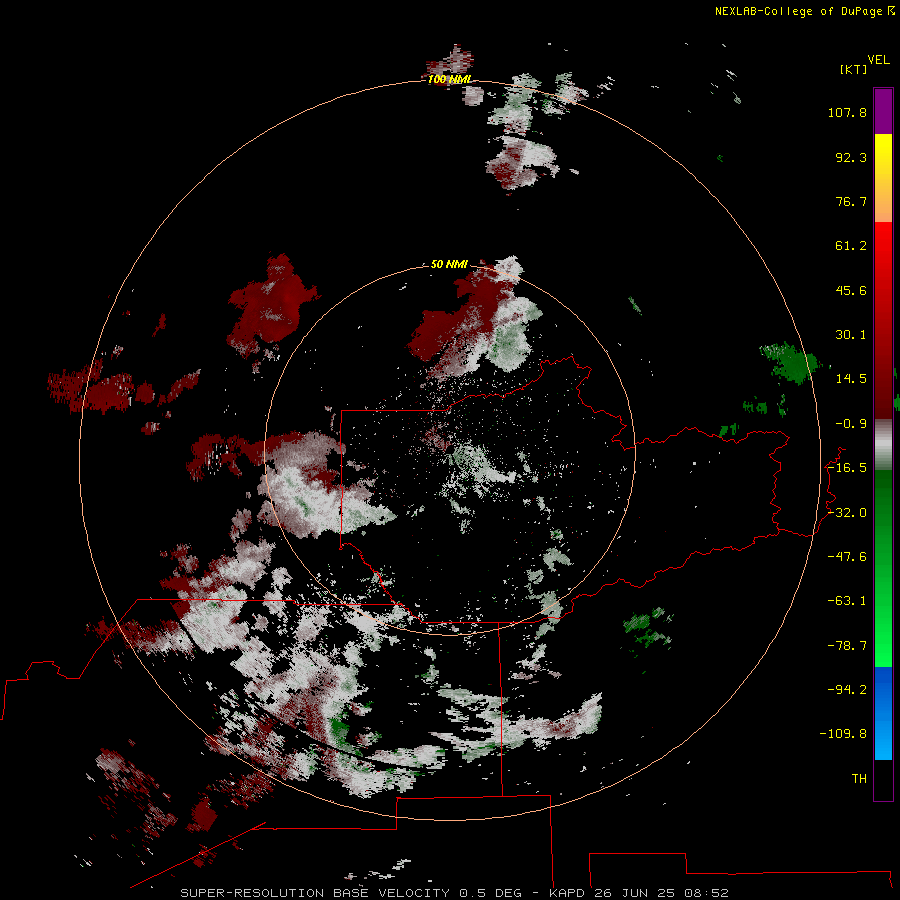Viewport: 900px width, 900px height.
Task: Click the 50 NMI range ring label
Action: [x=449, y=264]
